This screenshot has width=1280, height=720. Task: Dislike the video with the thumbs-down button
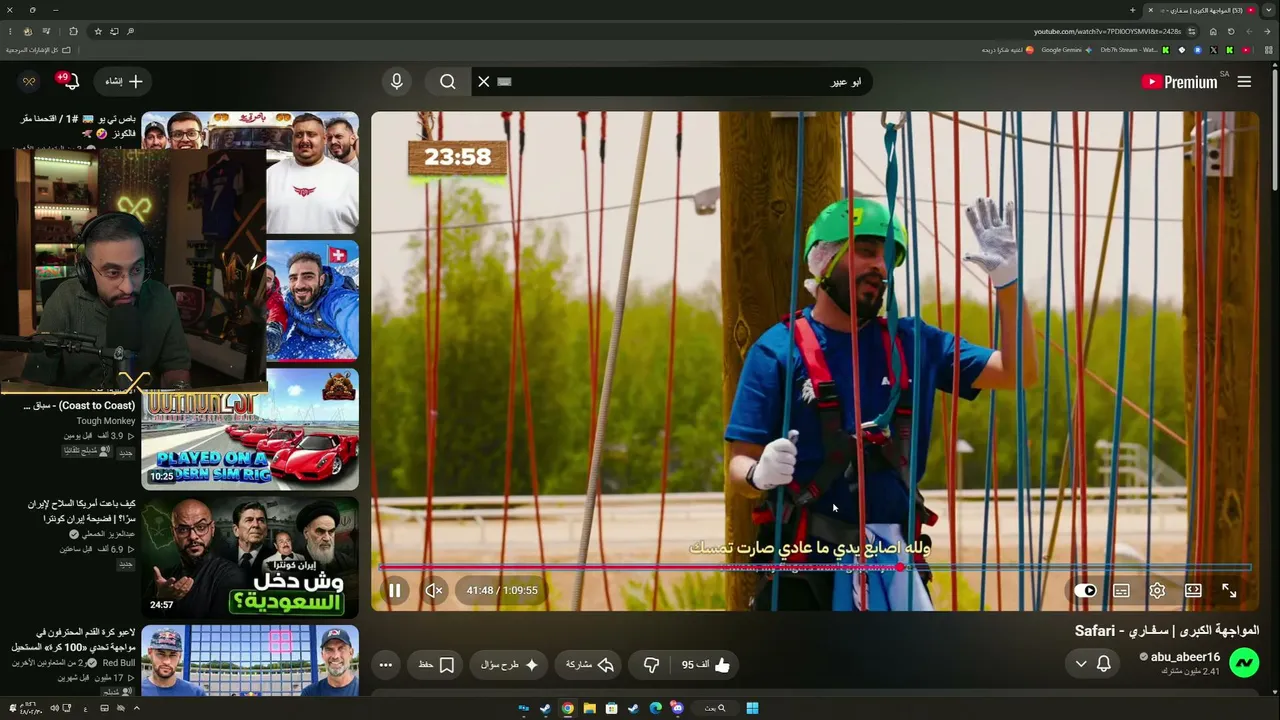(x=652, y=665)
